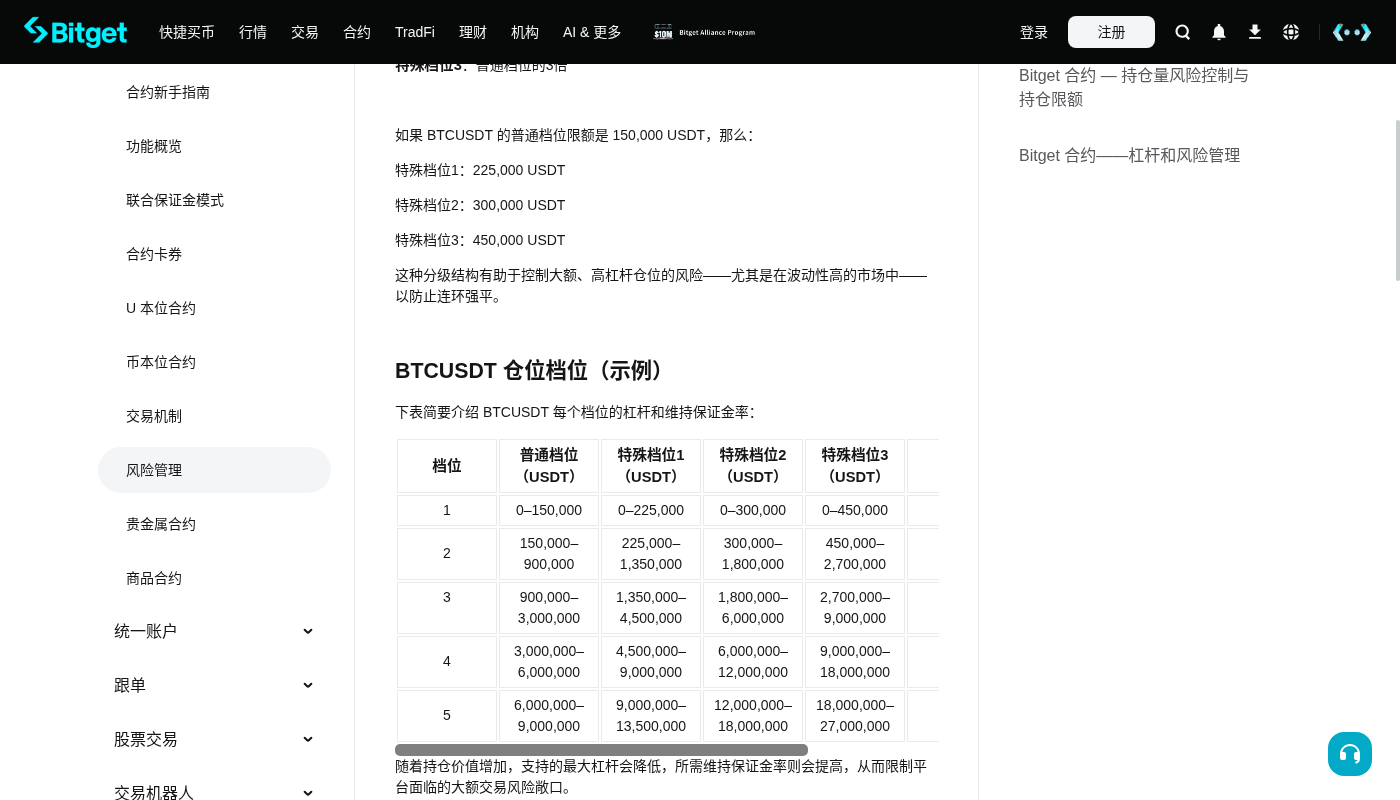Viewport: 1400px width, 800px height.
Task: Open the 机构 menu
Action: pos(525,32)
